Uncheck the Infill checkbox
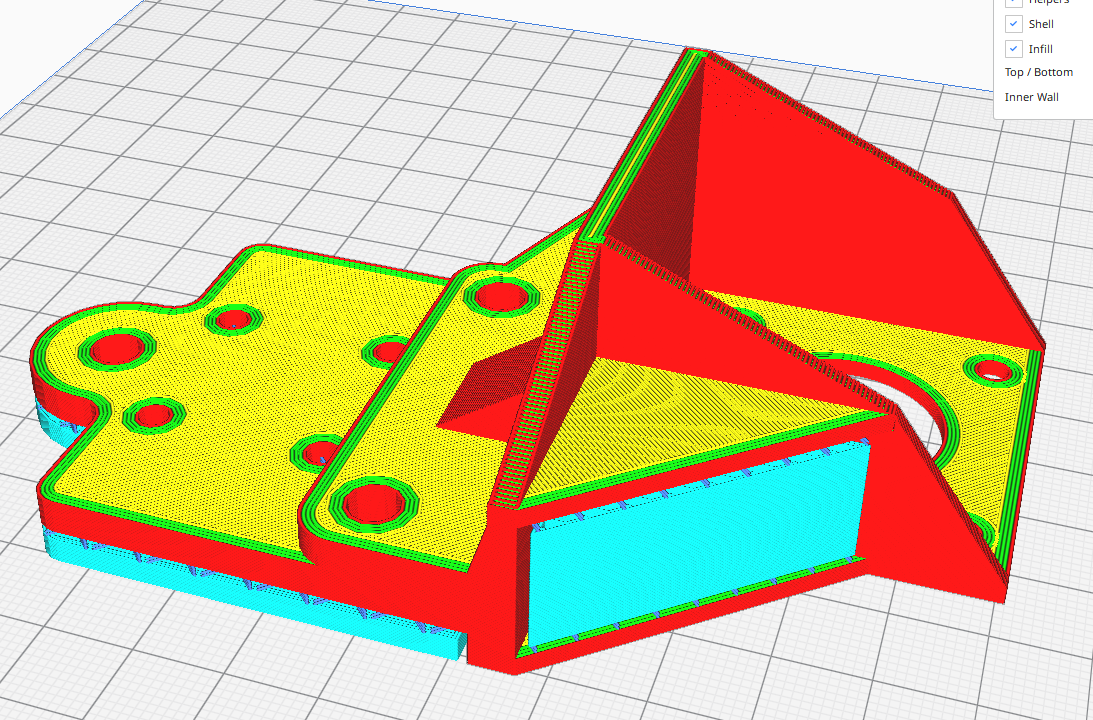The image size is (1093, 720). pyautogui.click(x=1014, y=49)
